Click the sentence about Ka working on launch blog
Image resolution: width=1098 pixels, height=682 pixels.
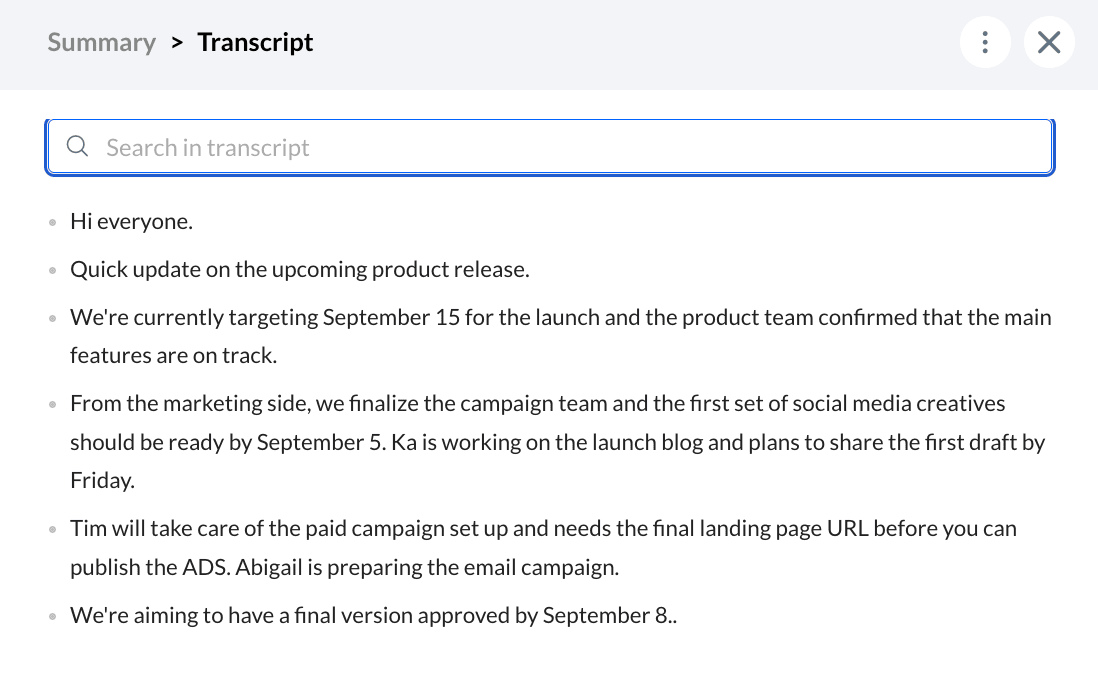(x=718, y=443)
